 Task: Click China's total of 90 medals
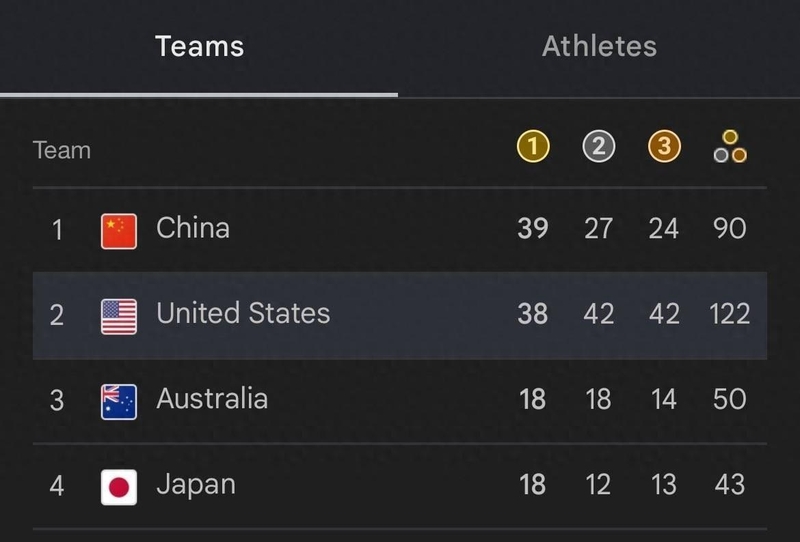point(730,228)
